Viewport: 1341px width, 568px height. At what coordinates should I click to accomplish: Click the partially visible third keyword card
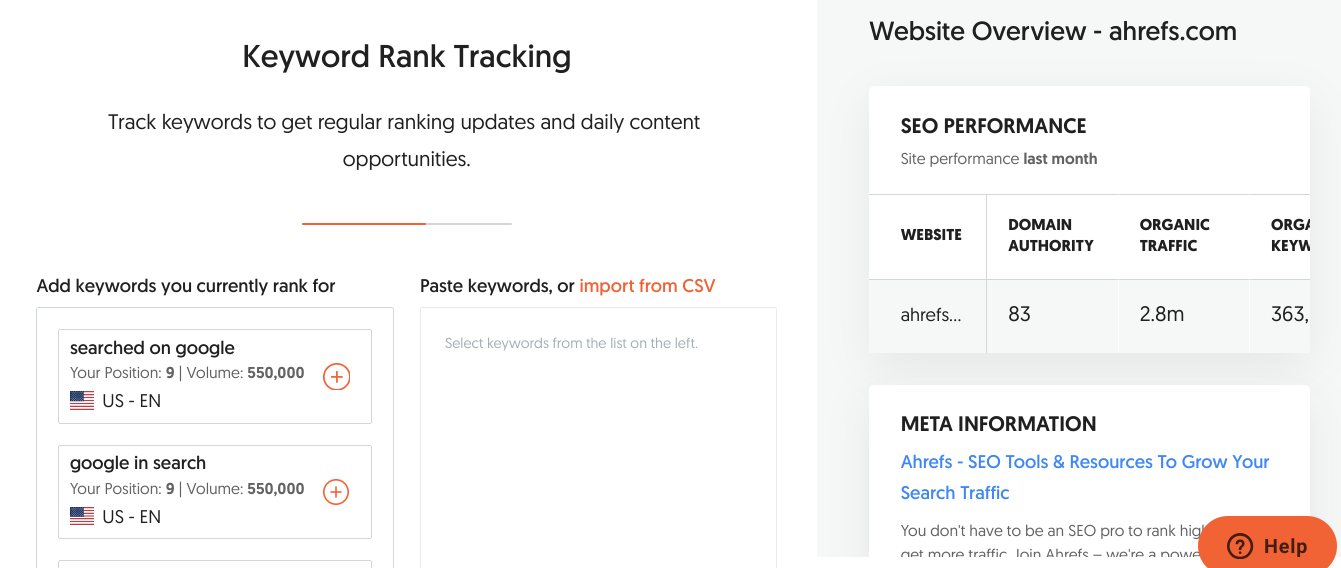[215, 564]
